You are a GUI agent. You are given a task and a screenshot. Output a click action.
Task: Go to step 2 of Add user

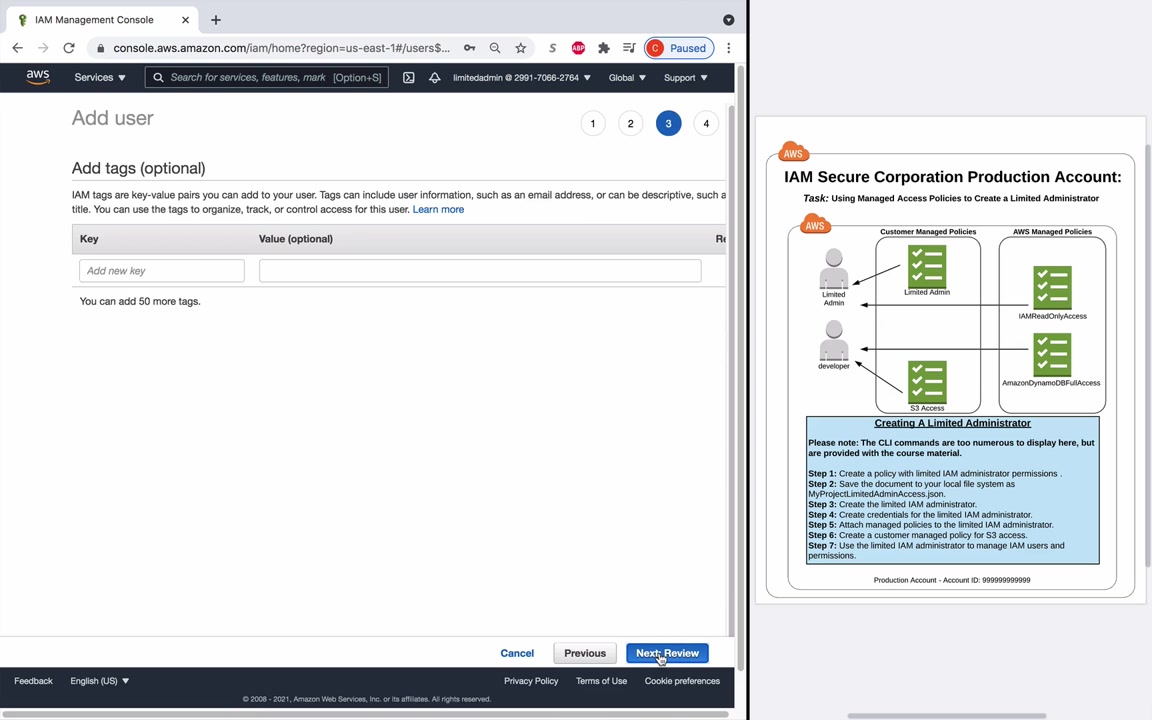click(x=630, y=123)
